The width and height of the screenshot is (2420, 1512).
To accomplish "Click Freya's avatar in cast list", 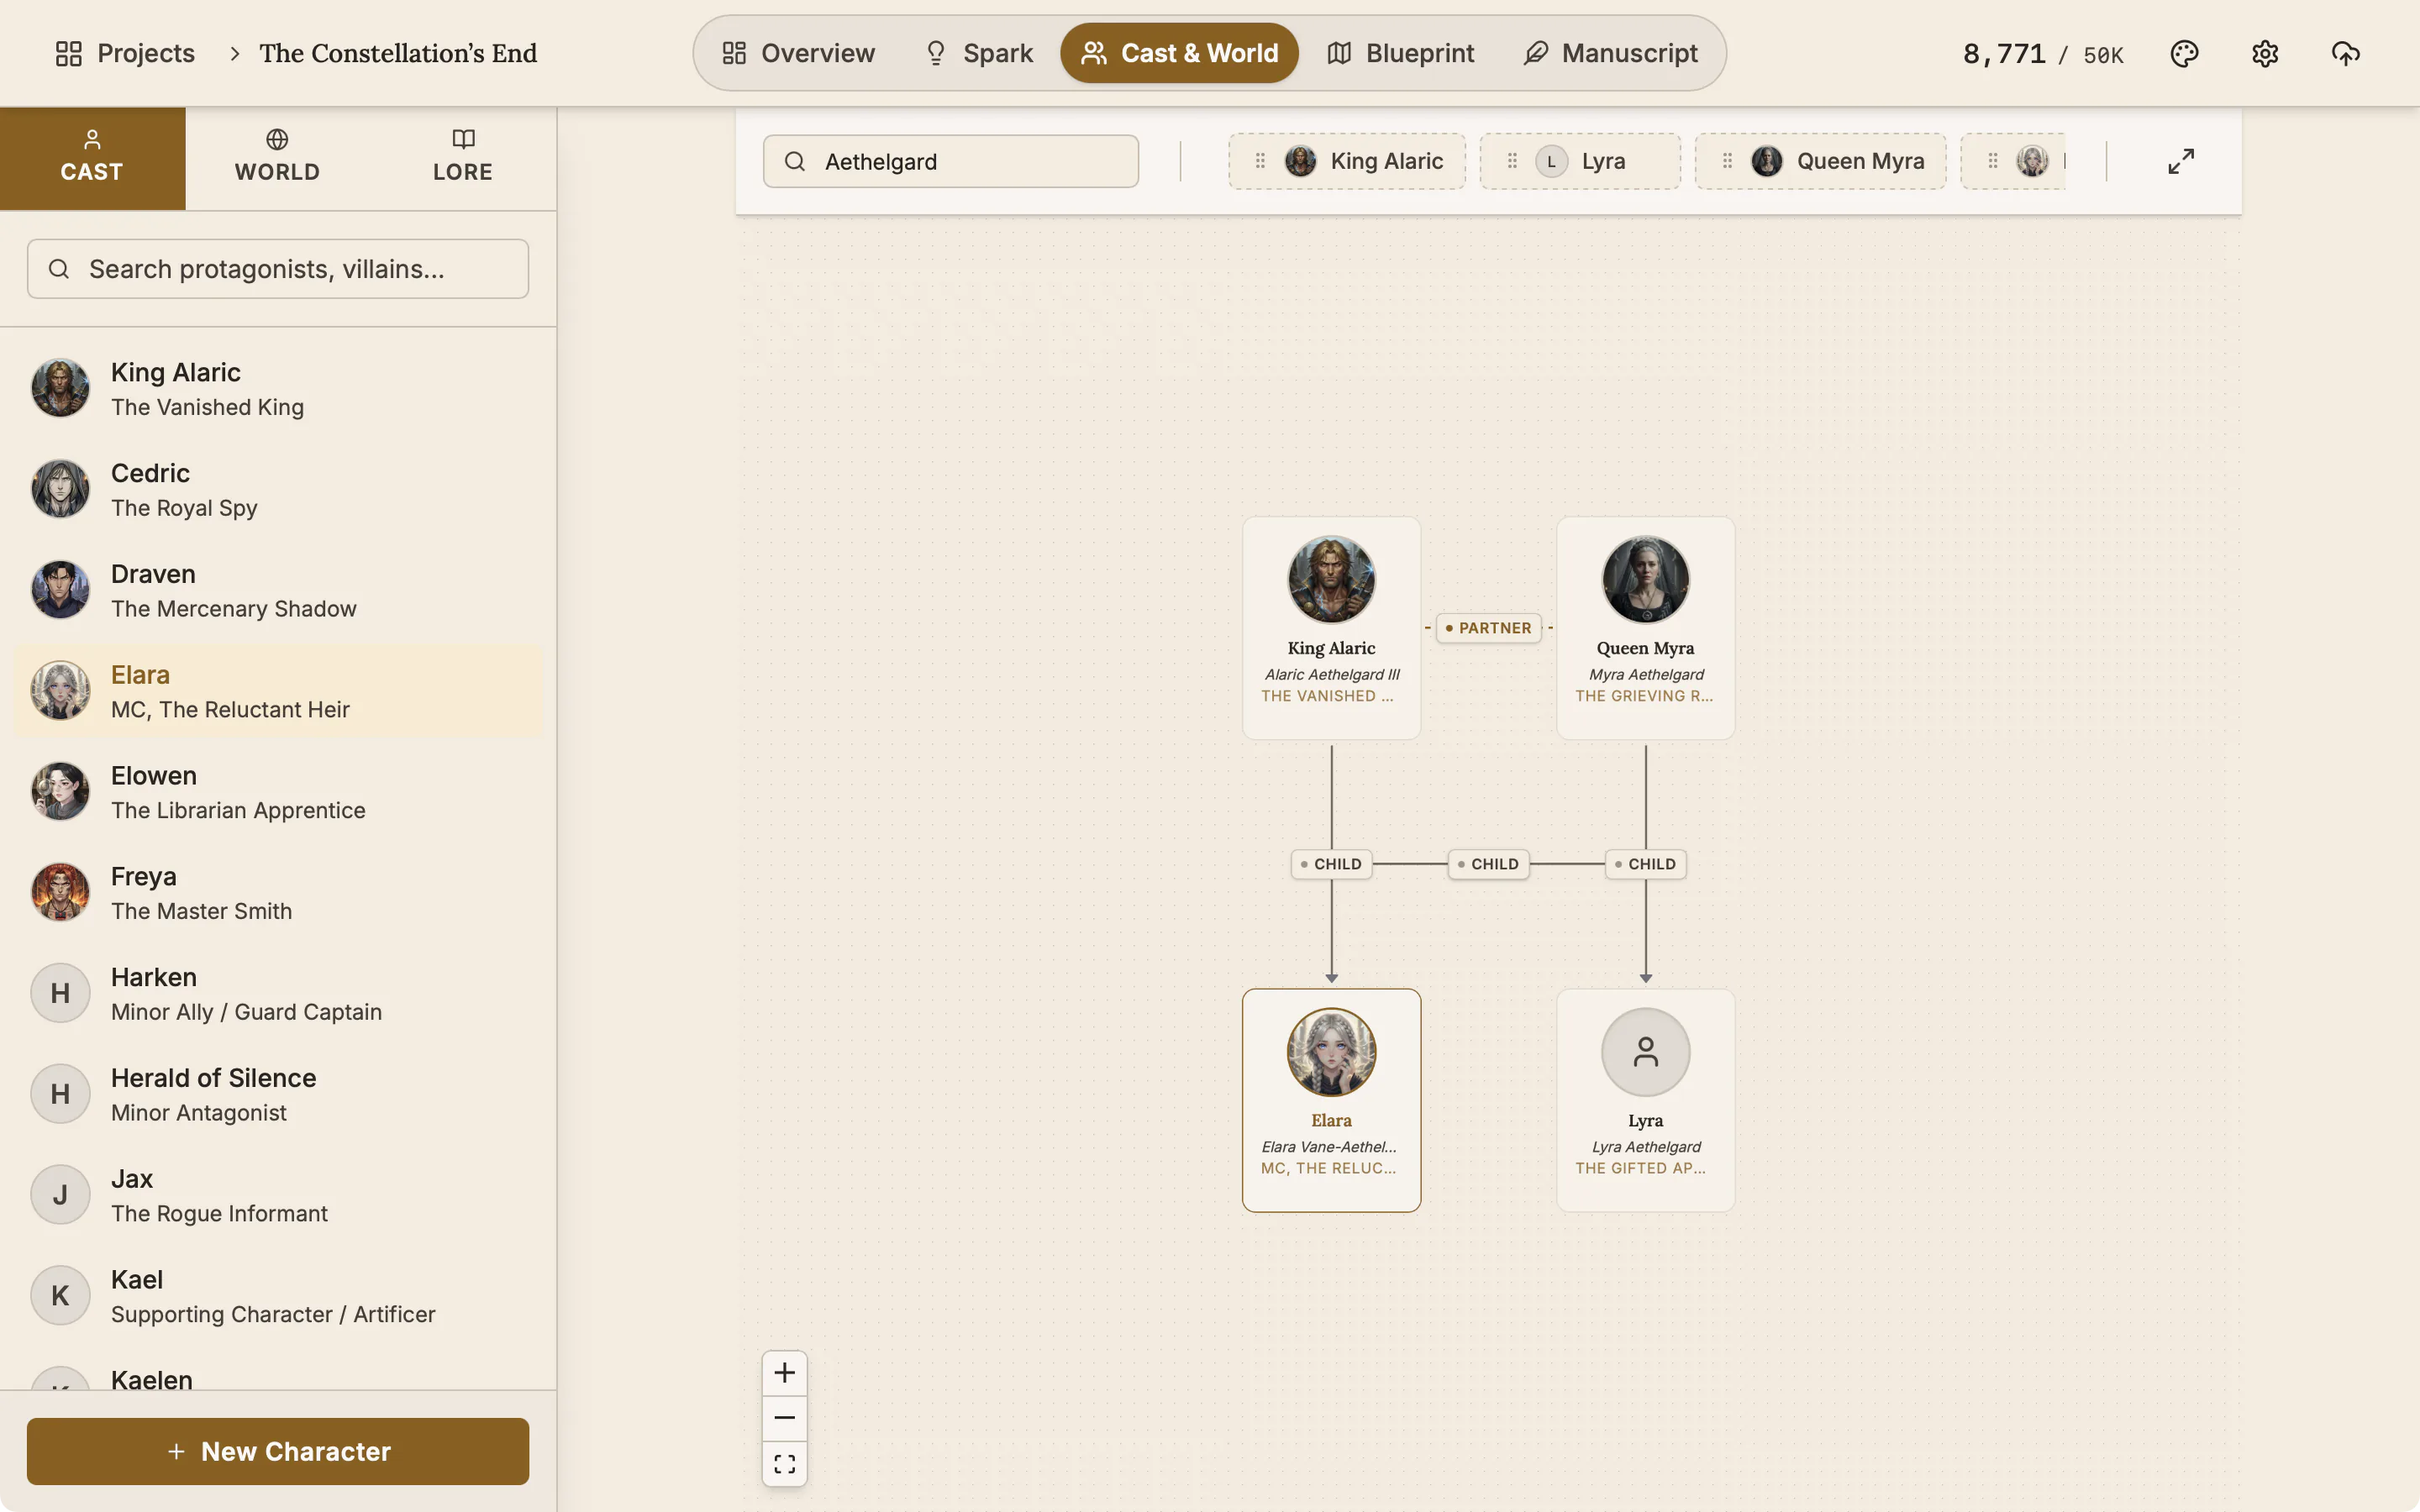I will tap(60, 892).
